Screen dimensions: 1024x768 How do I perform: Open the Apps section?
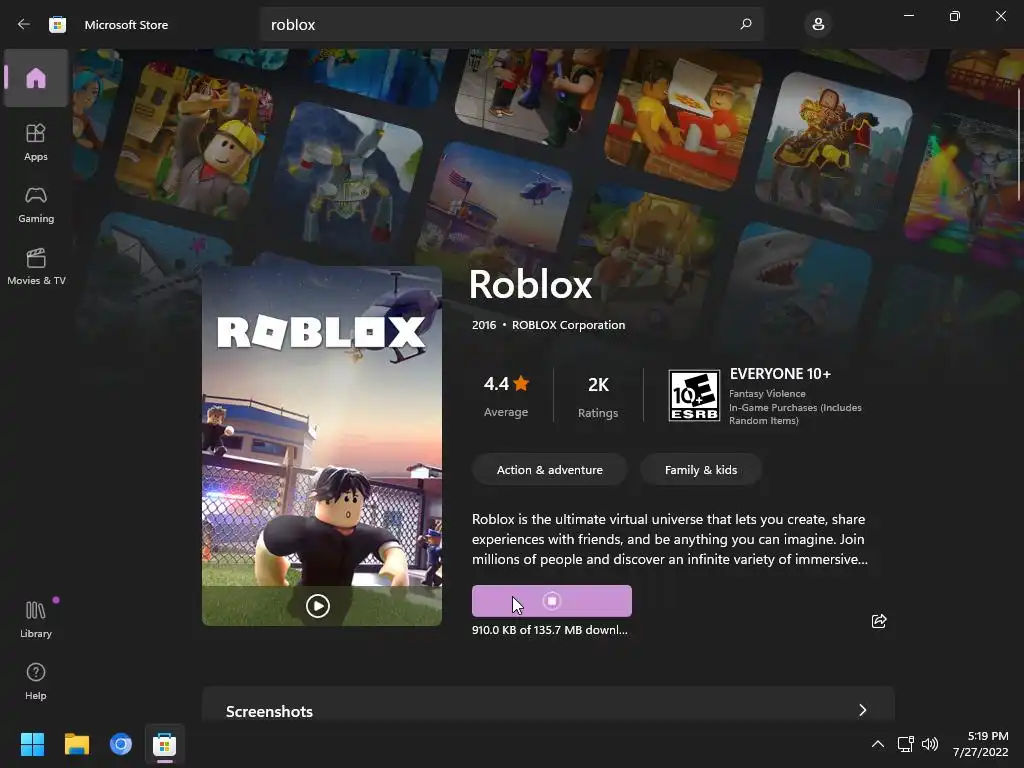(36, 142)
